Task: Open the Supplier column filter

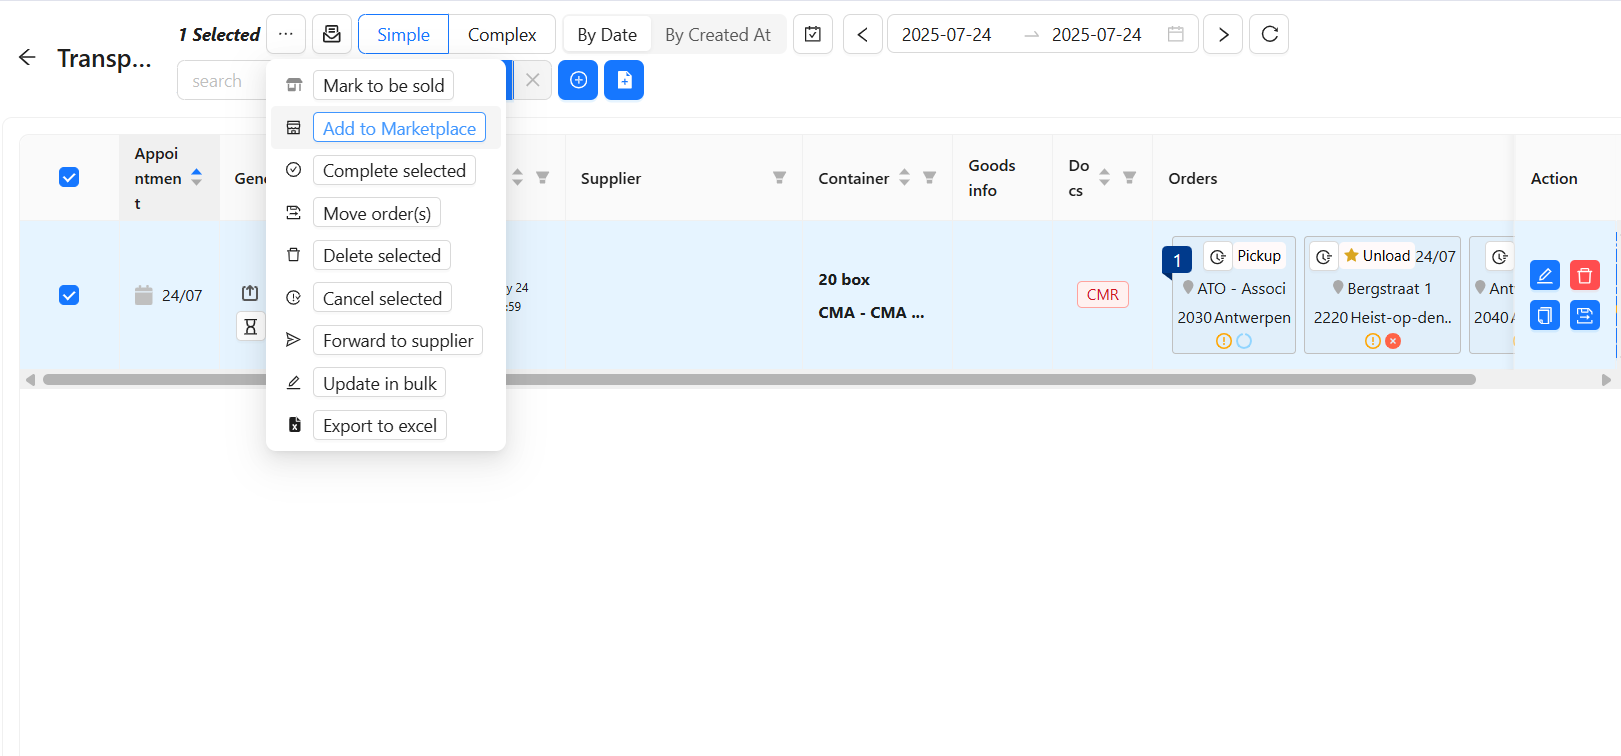Action: click(x=779, y=177)
